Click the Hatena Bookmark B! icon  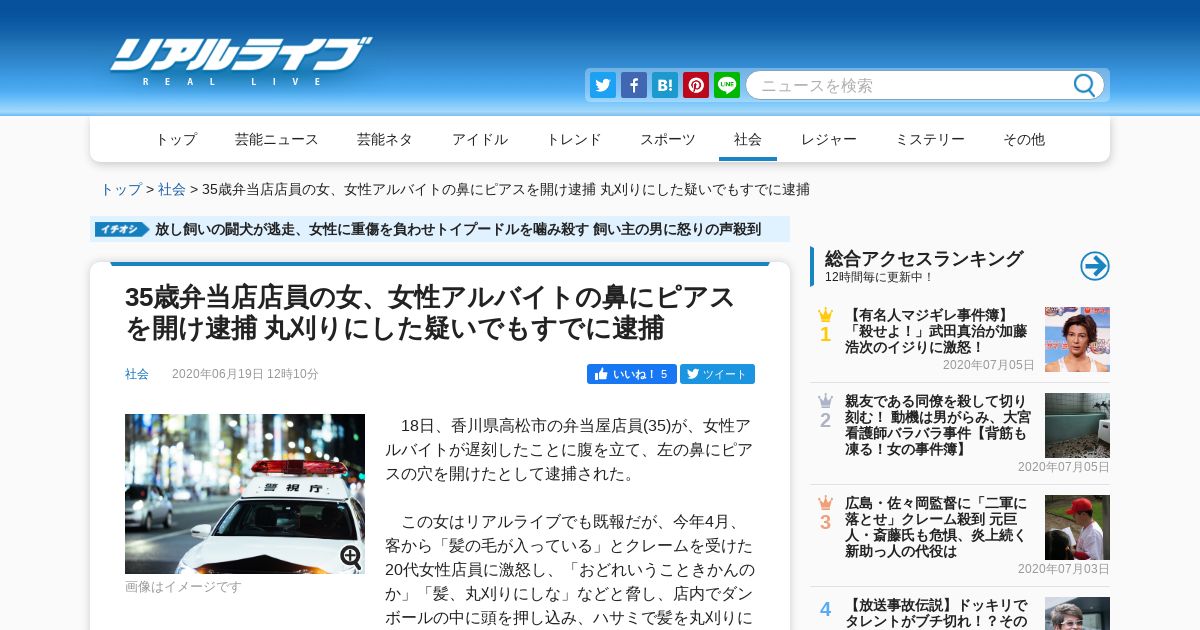[665, 85]
